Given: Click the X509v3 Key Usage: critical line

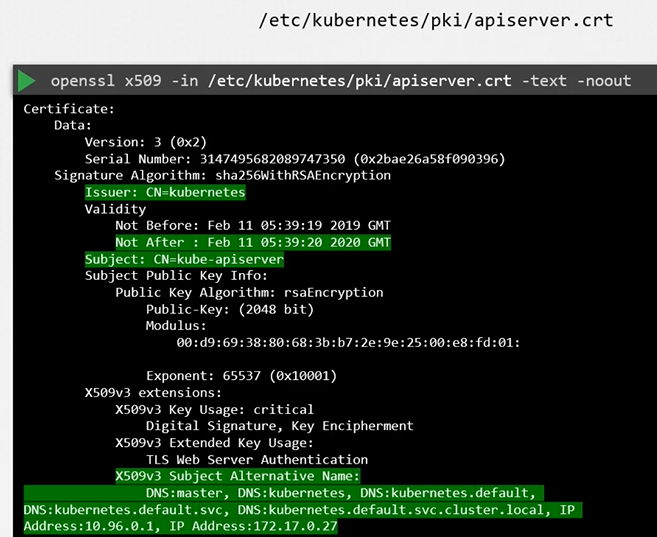Looking at the screenshot, I should pos(214,409).
